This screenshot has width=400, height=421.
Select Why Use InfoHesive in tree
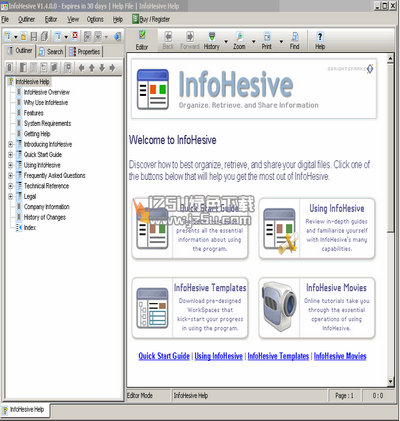pyautogui.click(x=46, y=103)
